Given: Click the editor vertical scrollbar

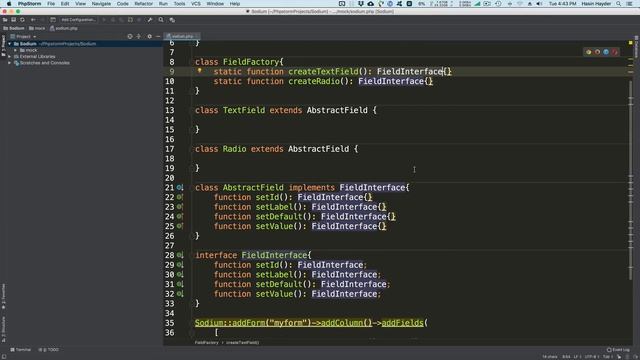Looking at the screenshot, I should point(631,180).
